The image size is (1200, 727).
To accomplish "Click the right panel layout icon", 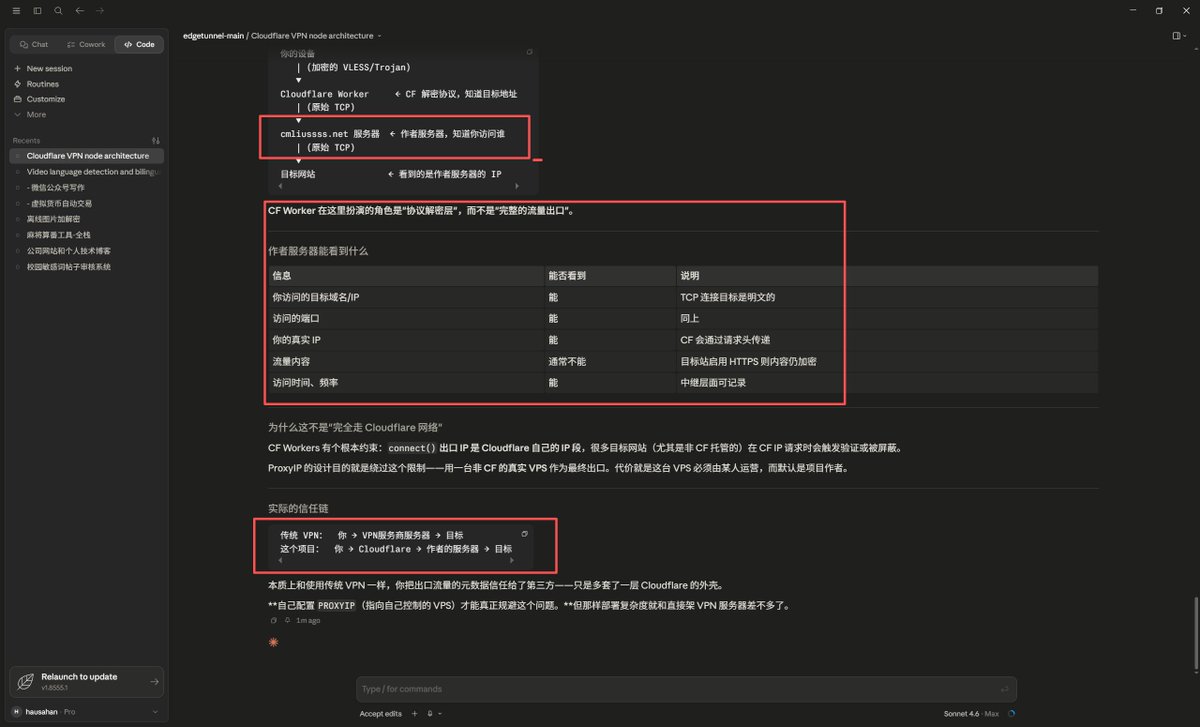I will click(1178, 35).
